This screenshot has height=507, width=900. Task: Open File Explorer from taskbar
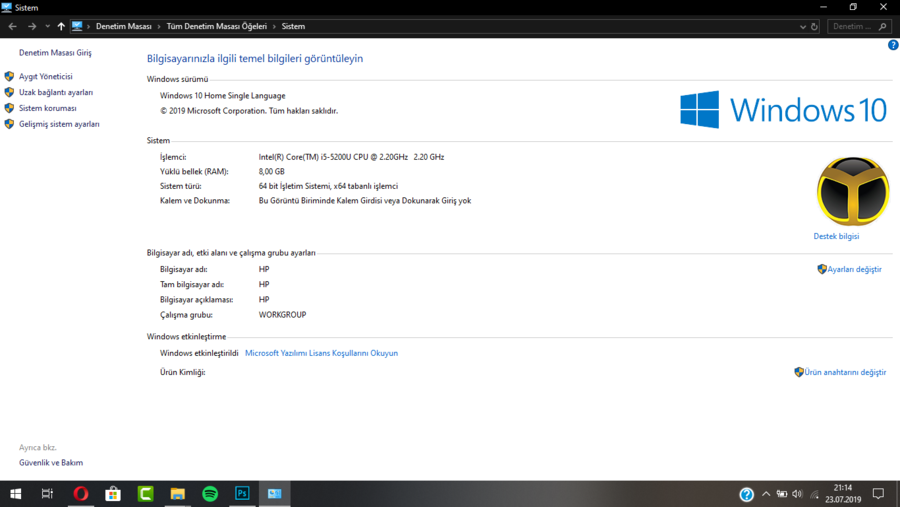coord(177,494)
